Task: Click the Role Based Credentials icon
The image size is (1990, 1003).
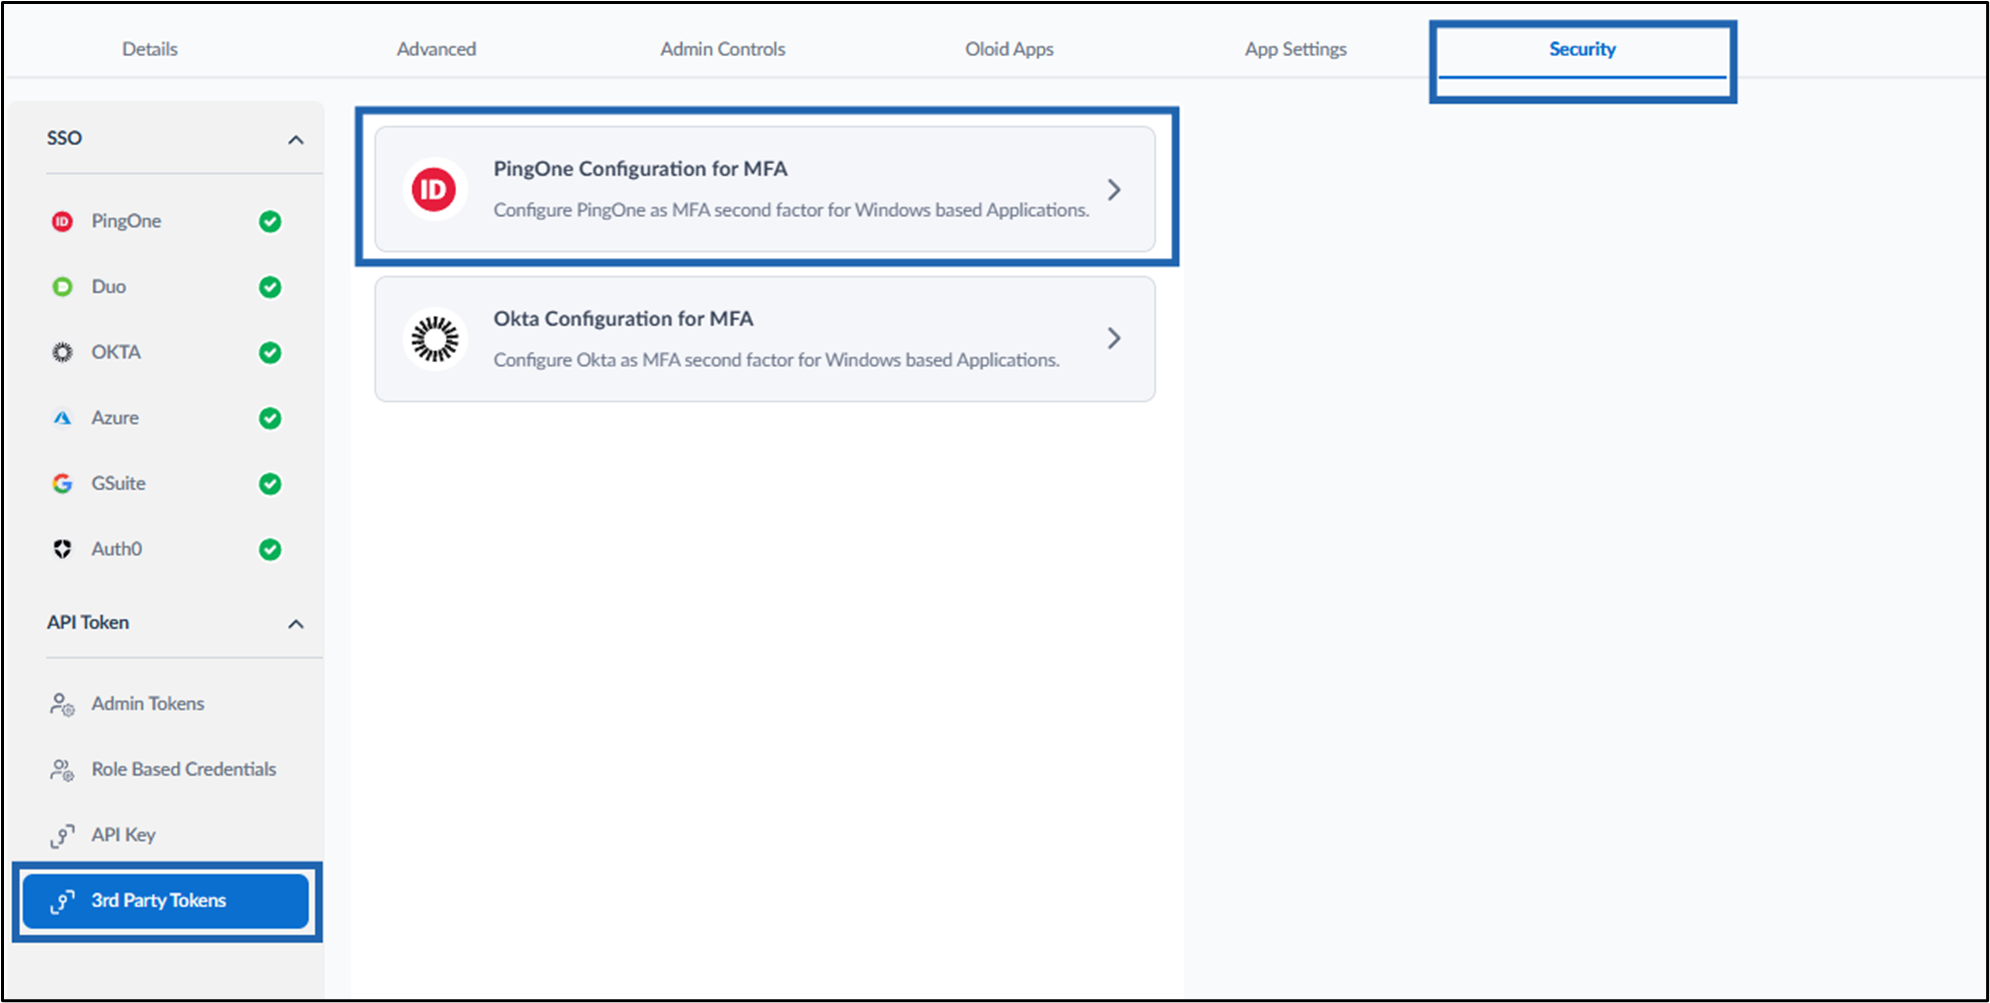Action: 62,770
